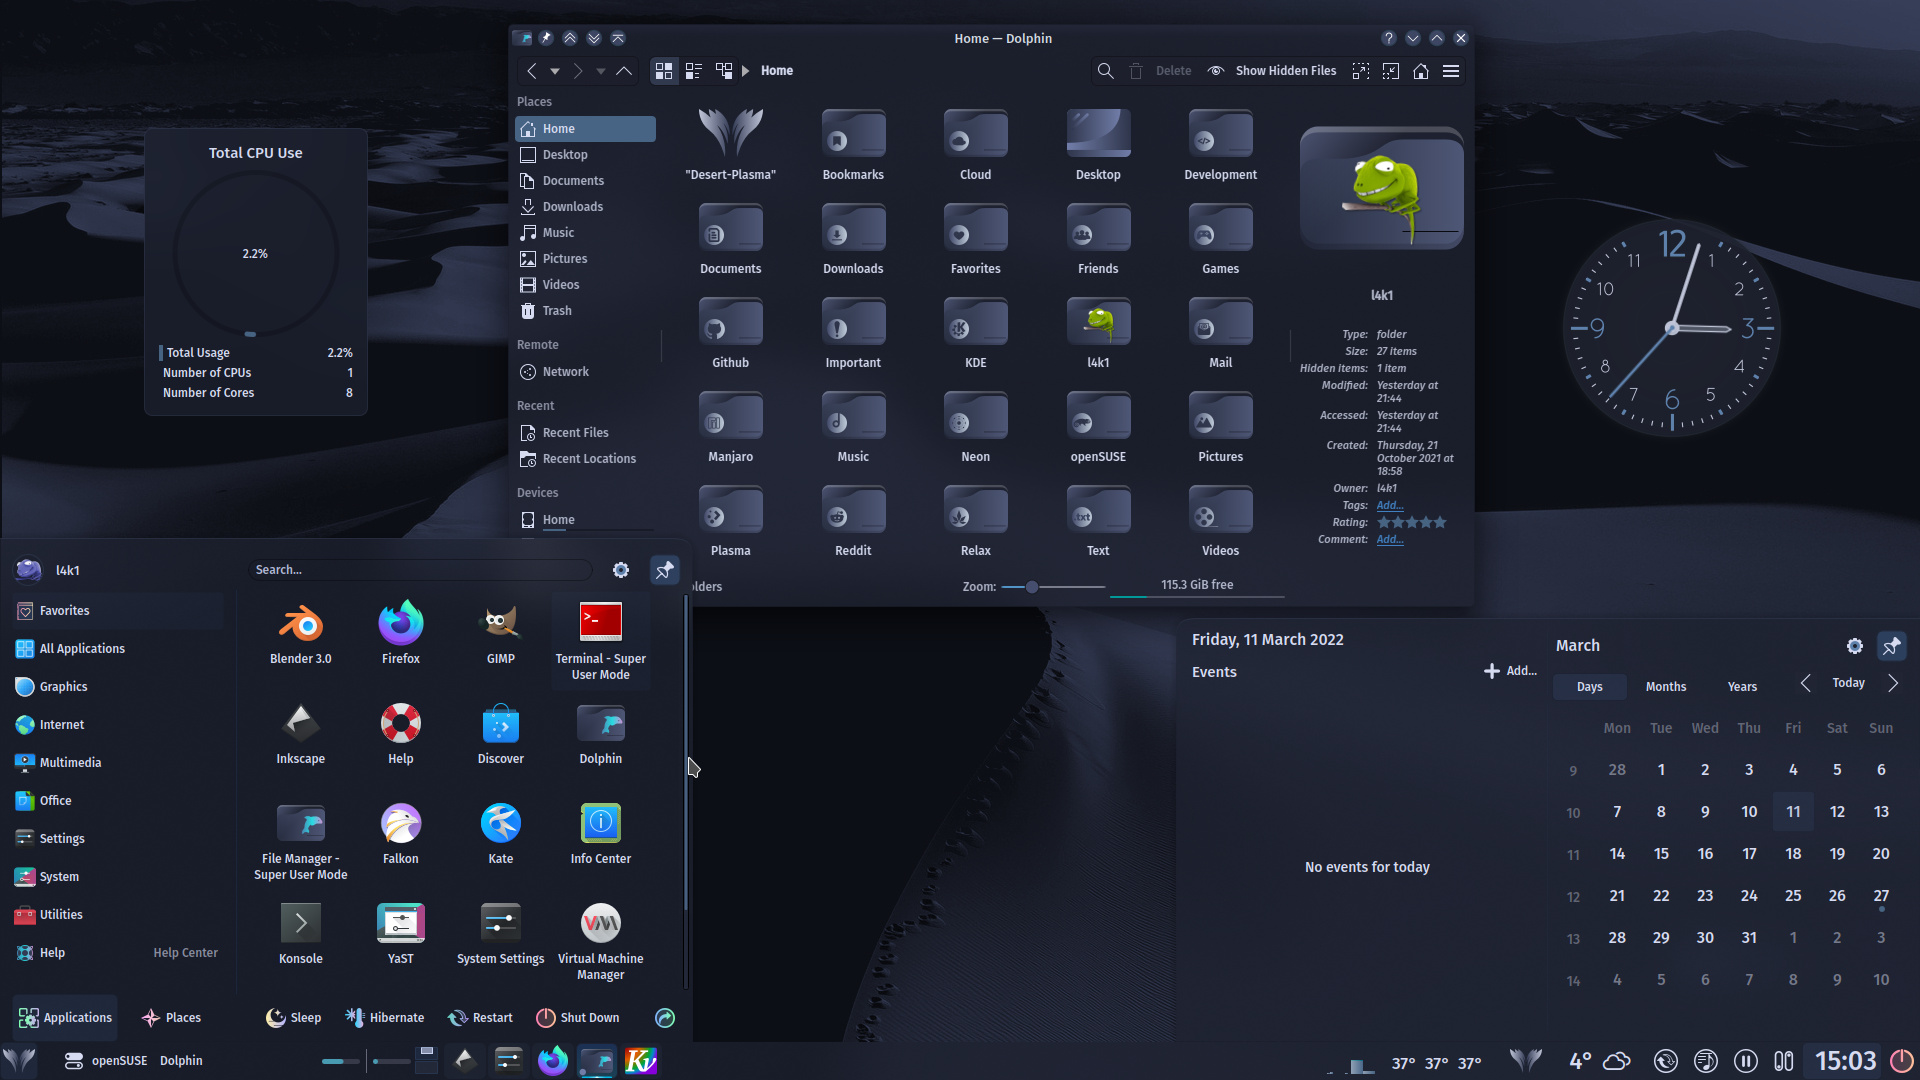The height and width of the screenshot is (1080, 1920).
Task: Click l4k1 folder preview thumbnail
Action: pos(1381,188)
